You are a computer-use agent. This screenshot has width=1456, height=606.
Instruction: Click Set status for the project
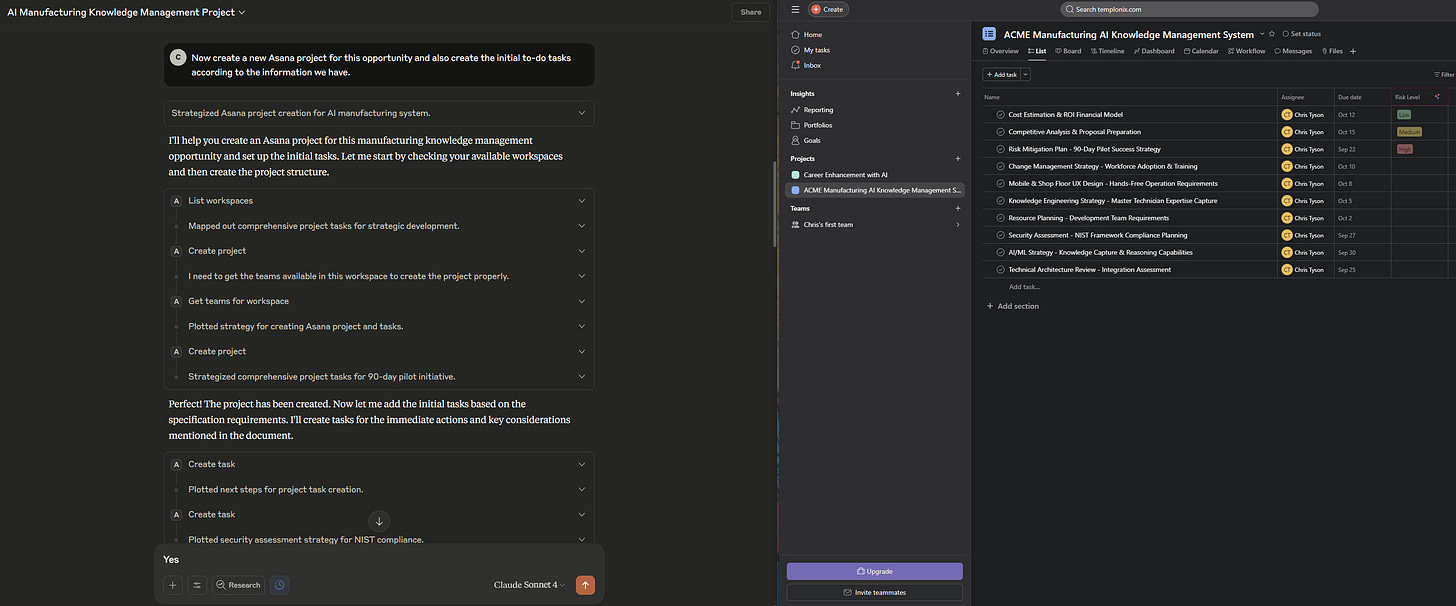(1301, 34)
